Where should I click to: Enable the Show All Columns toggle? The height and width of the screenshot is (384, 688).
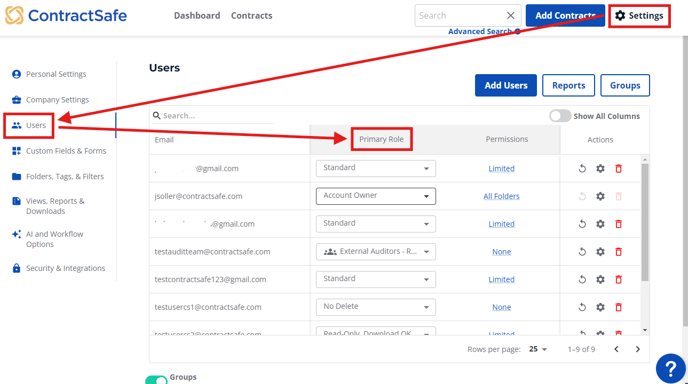tap(560, 116)
